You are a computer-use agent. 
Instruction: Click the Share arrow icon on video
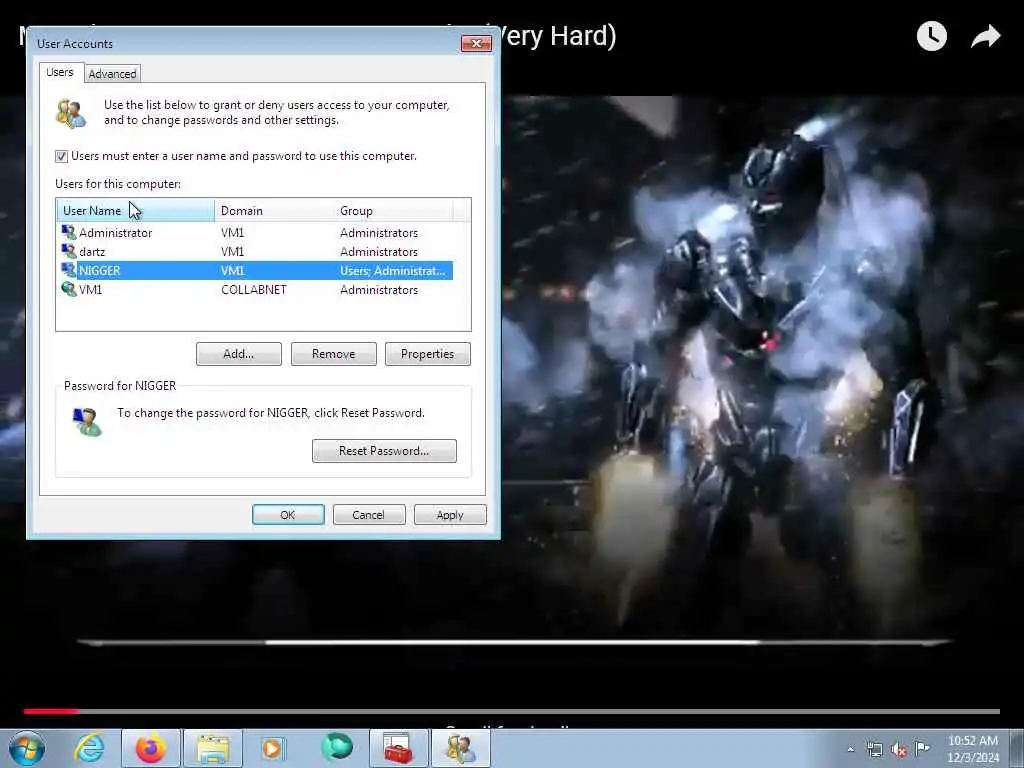(x=985, y=36)
